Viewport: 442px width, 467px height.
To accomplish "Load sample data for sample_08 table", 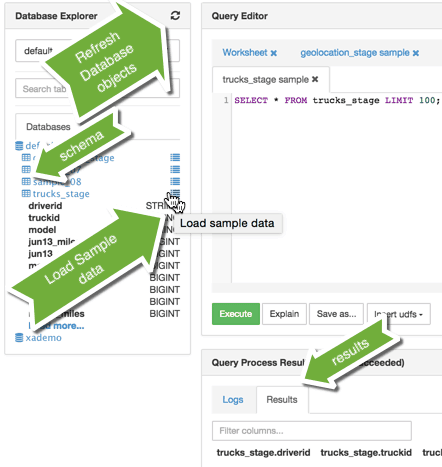I will (x=175, y=181).
